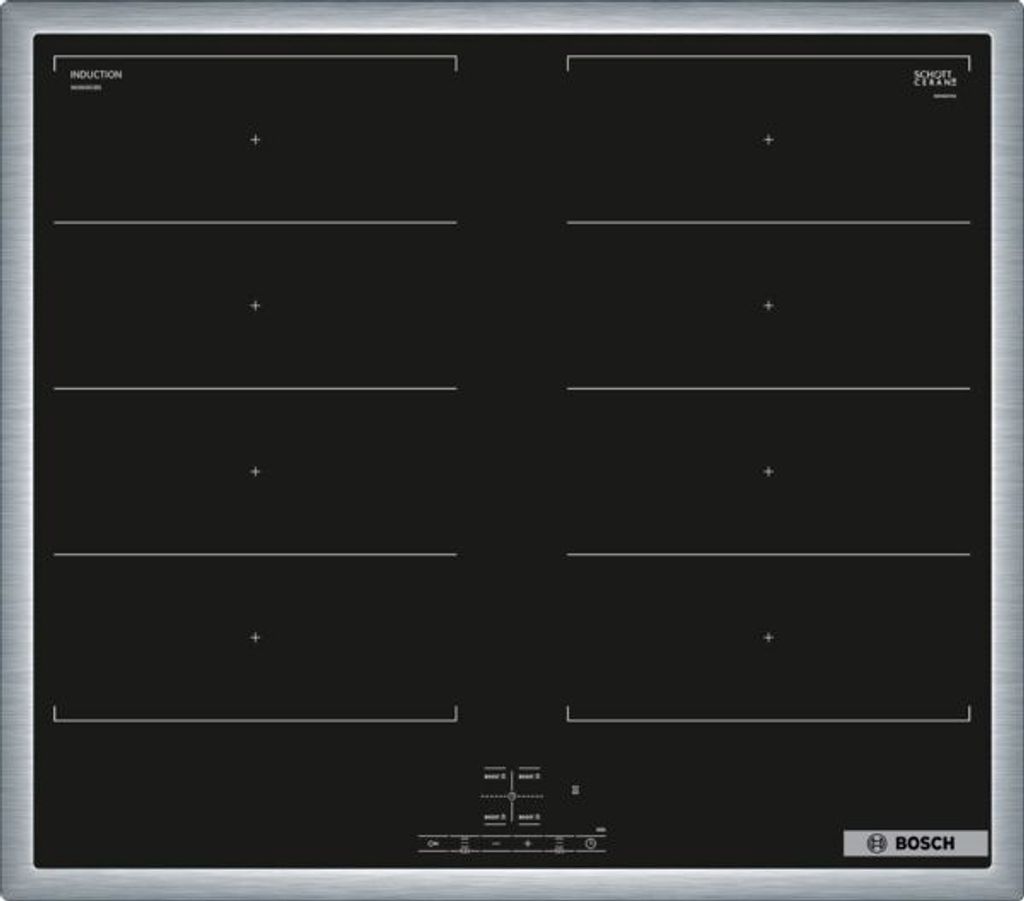Tap the center circle between the zone displays
Image resolution: width=1024 pixels, height=901 pixels.
512,796
